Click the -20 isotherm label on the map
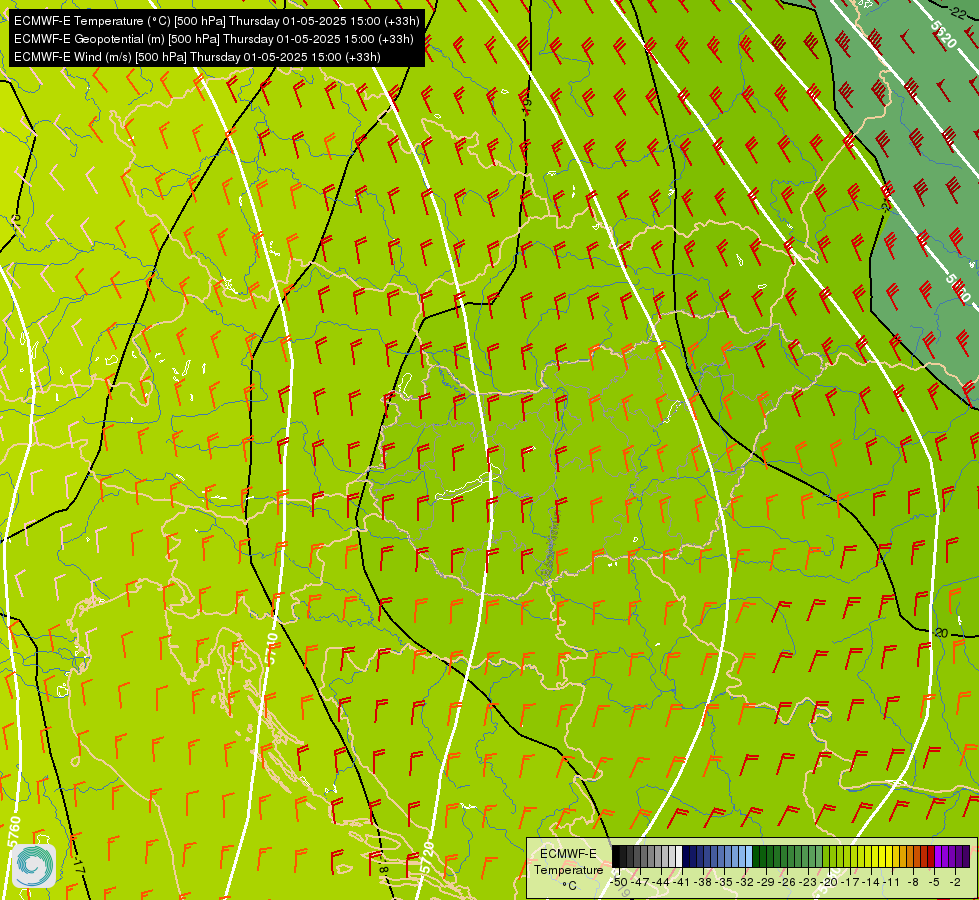The height and width of the screenshot is (900, 979). pos(941,633)
